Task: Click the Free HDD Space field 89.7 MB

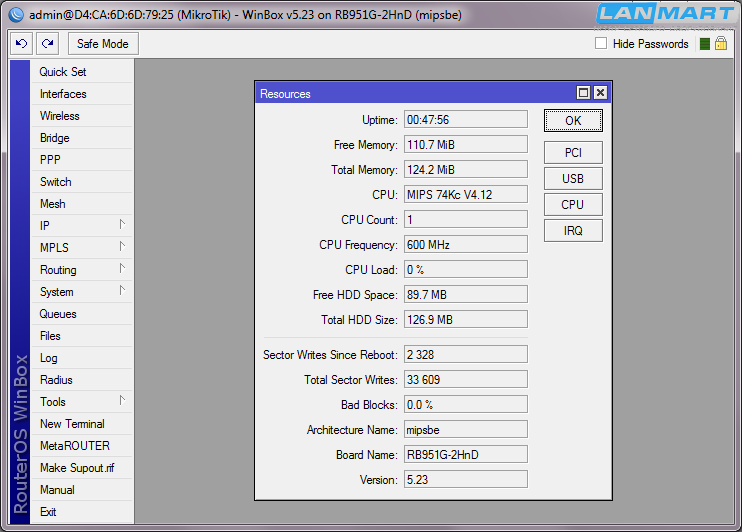Action: [466, 295]
